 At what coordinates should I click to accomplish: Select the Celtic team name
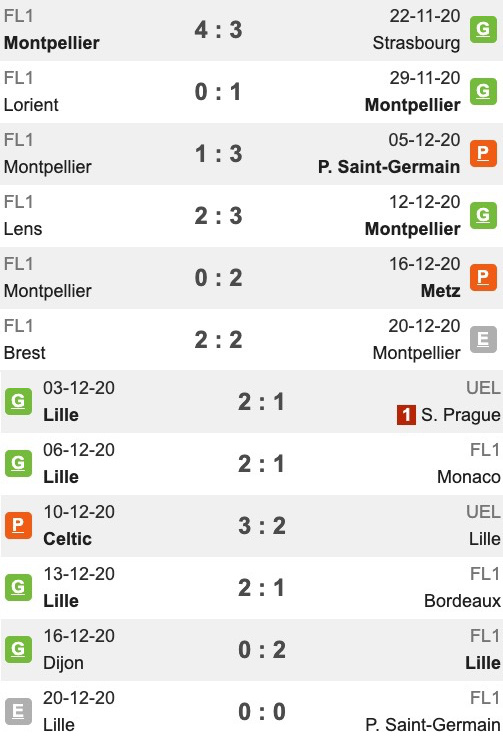pos(67,538)
